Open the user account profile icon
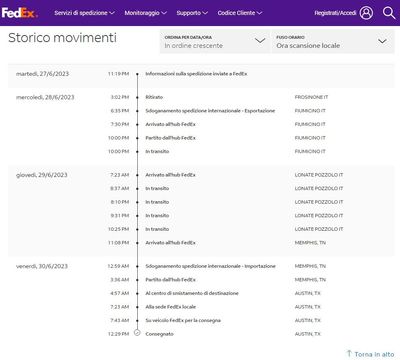This screenshot has height=360, width=400. 366,13
